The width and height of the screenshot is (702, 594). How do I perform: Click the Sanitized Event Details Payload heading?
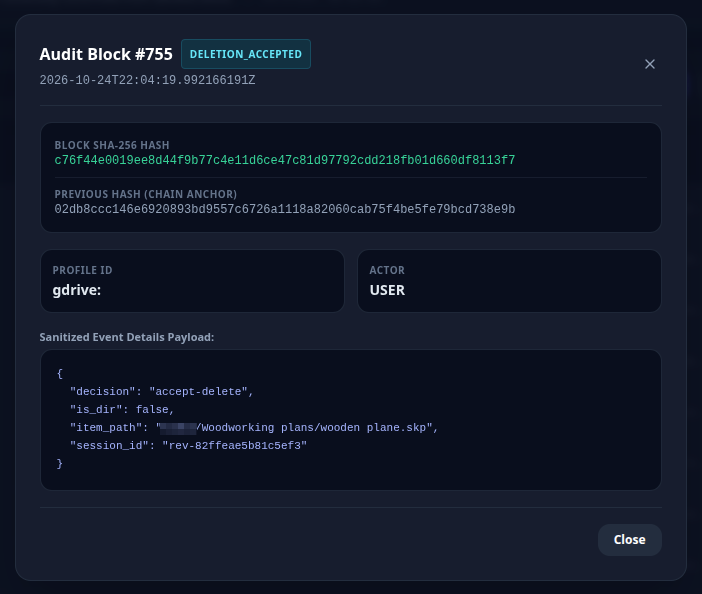[x=127, y=337]
